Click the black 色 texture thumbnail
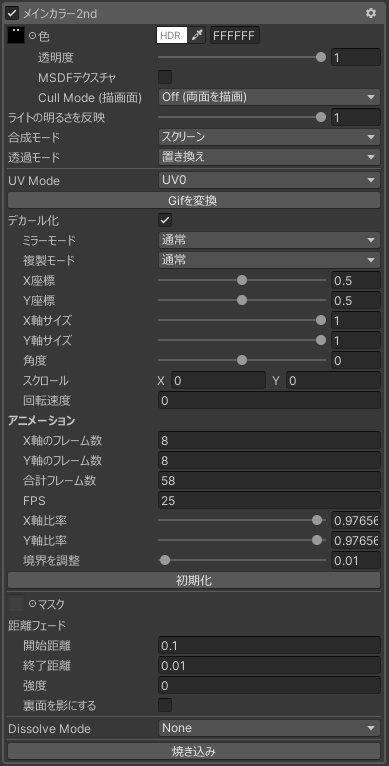The width and height of the screenshot is (389, 766). coord(16,35)
